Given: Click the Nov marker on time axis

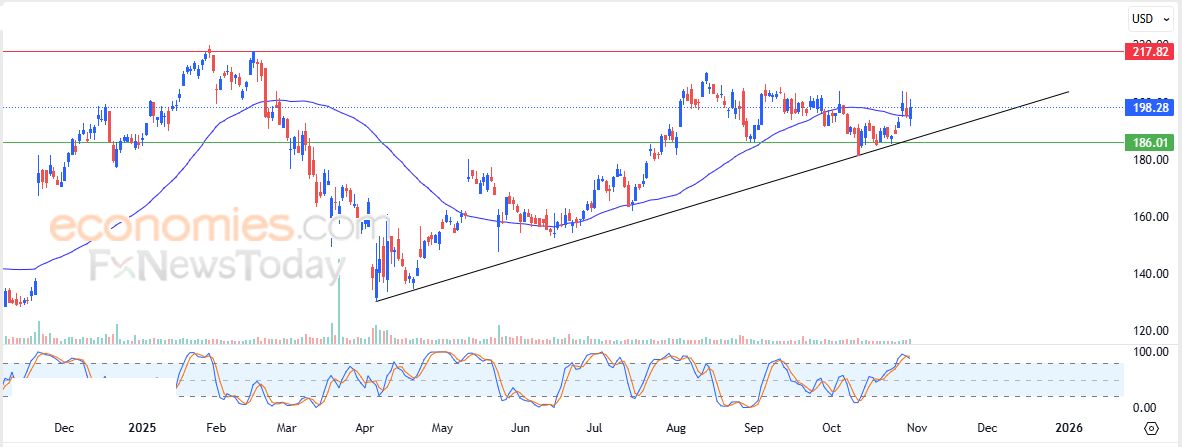Looking at the screenshot, I should (x=912, y=428).
